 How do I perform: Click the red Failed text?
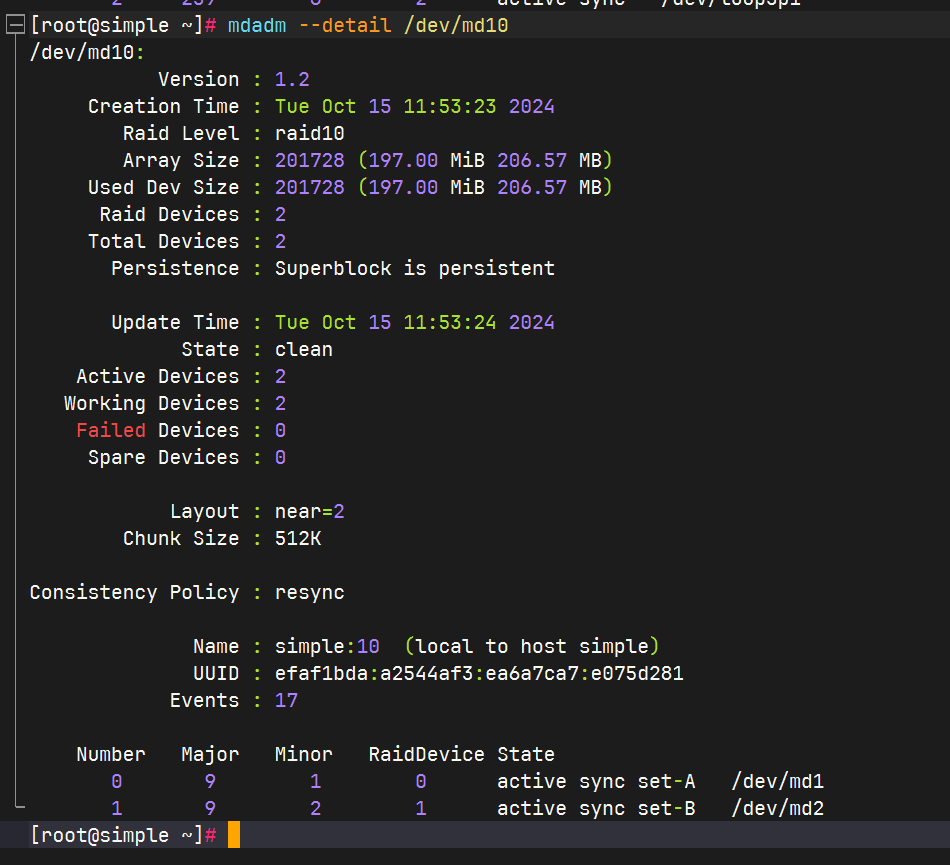tap(111, 430)
